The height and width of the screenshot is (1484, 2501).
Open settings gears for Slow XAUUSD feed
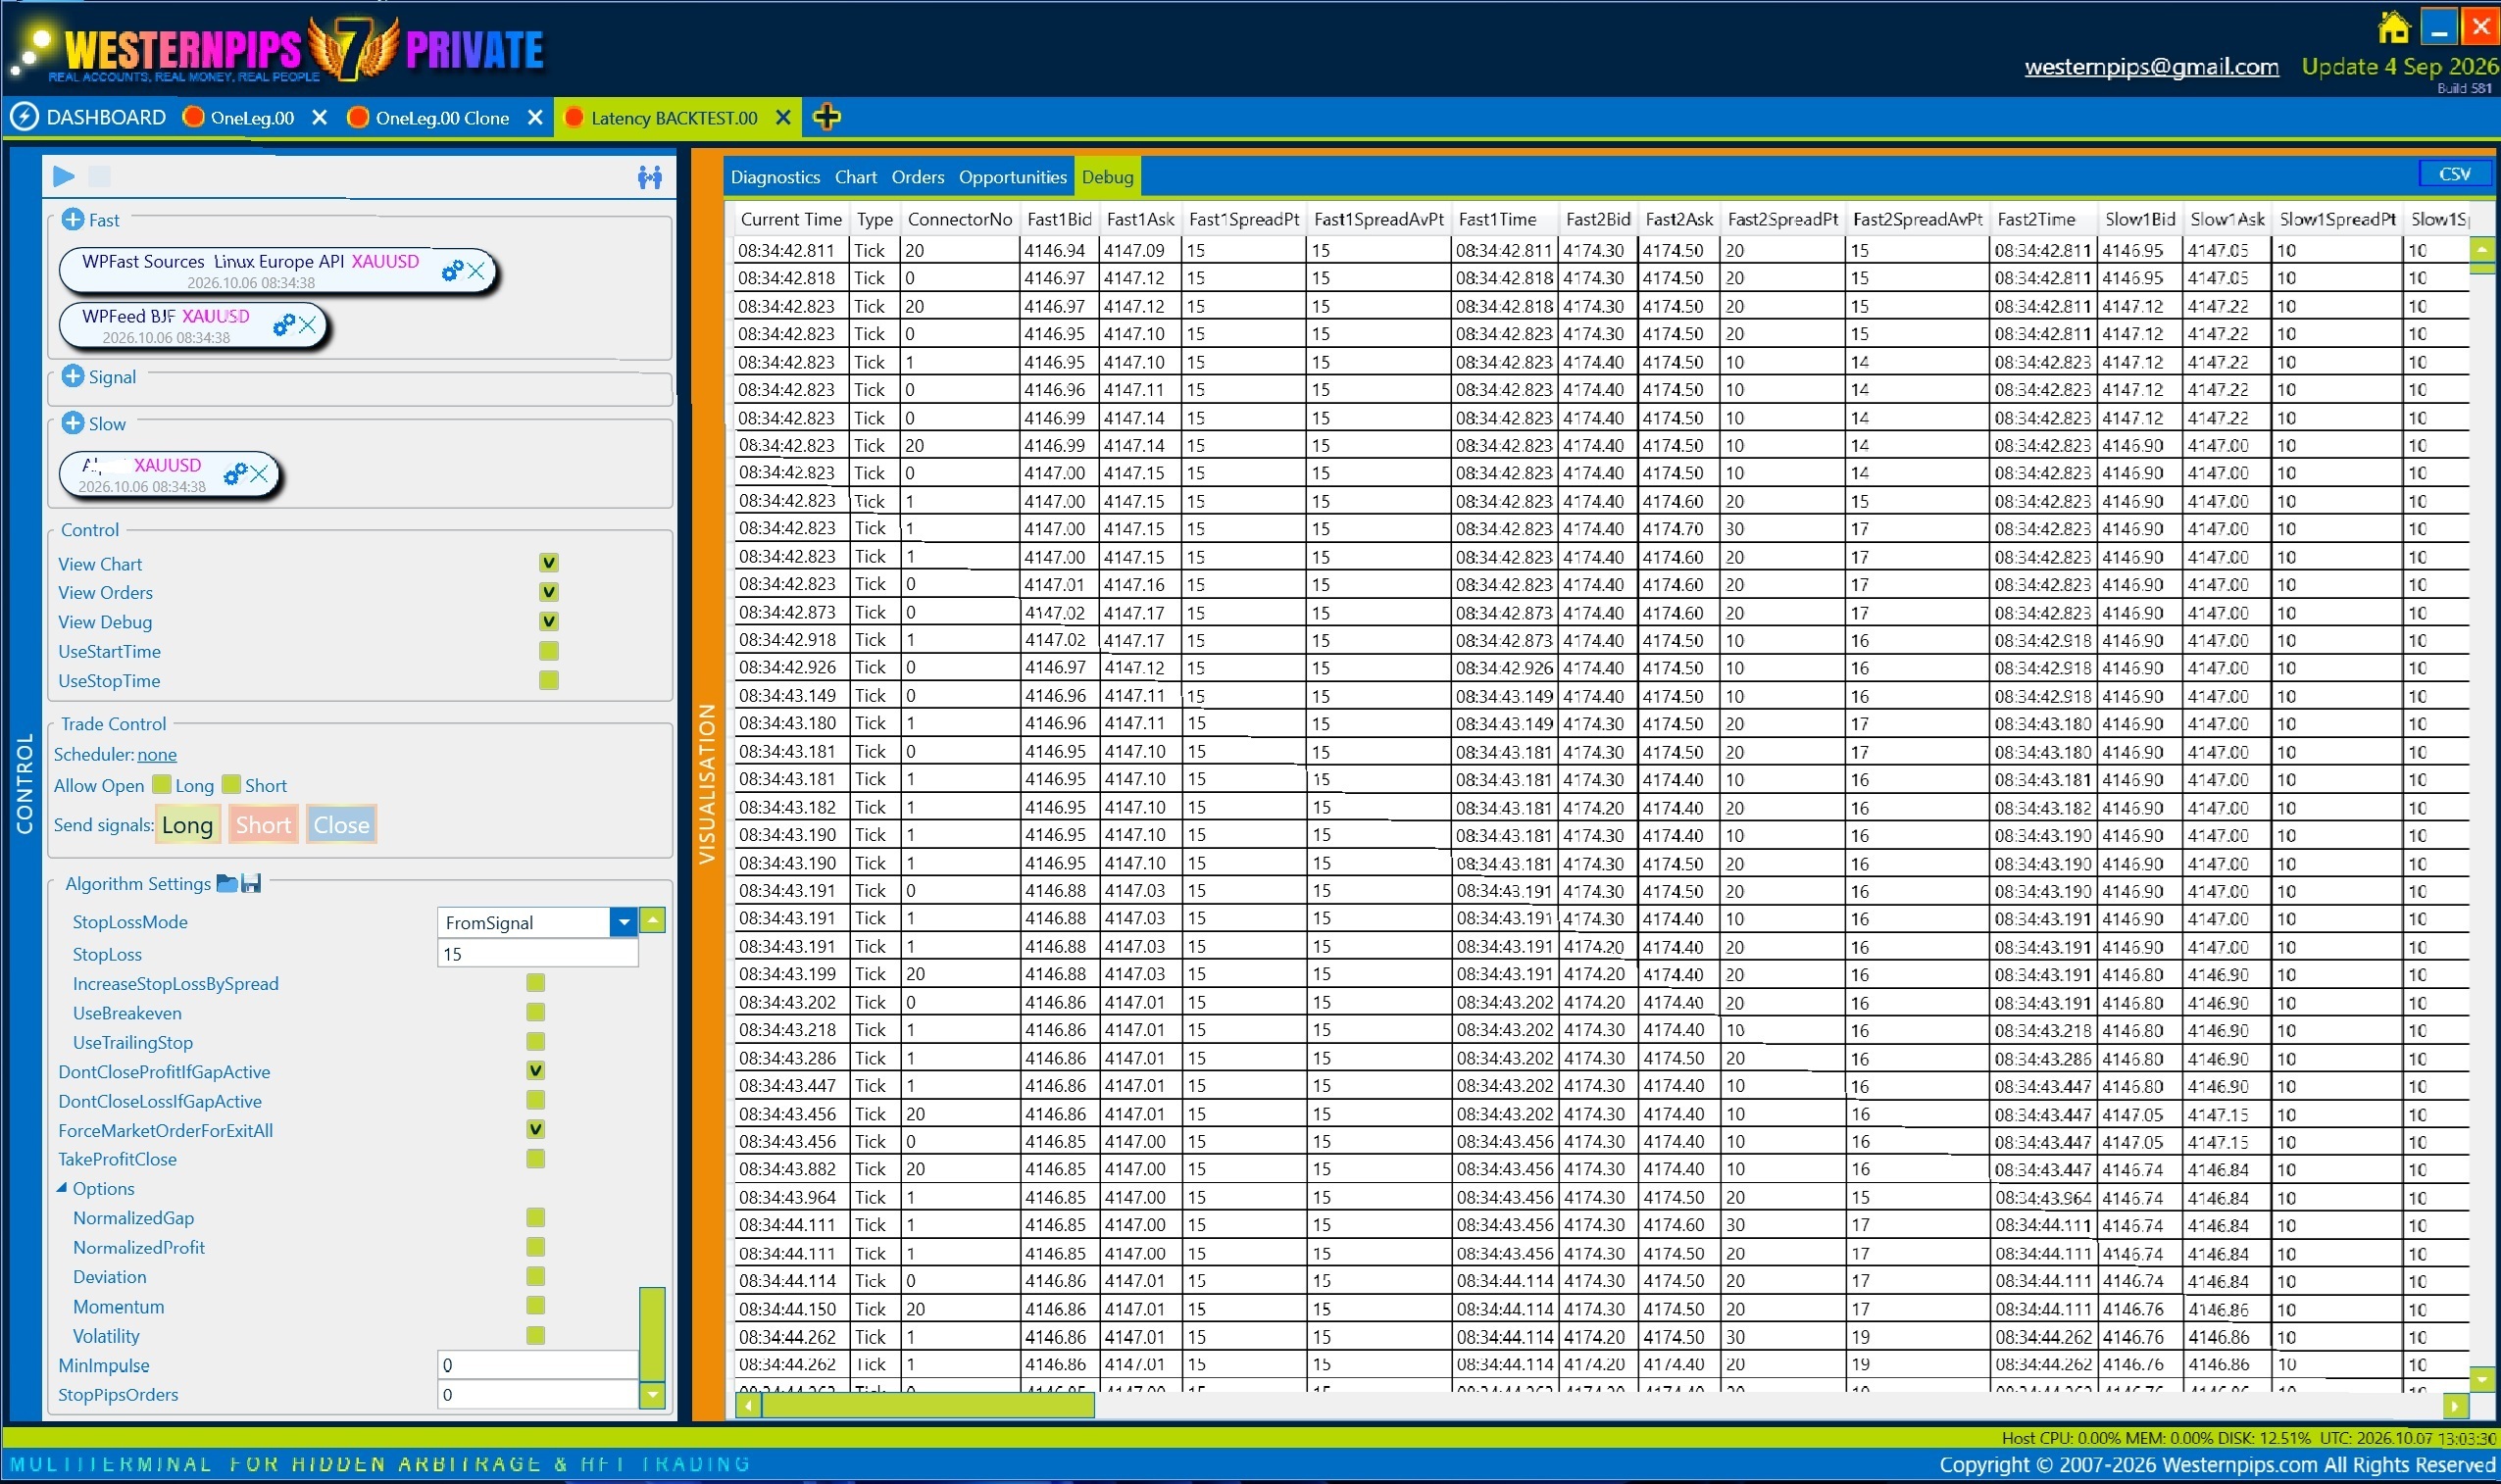pos(235,473)
